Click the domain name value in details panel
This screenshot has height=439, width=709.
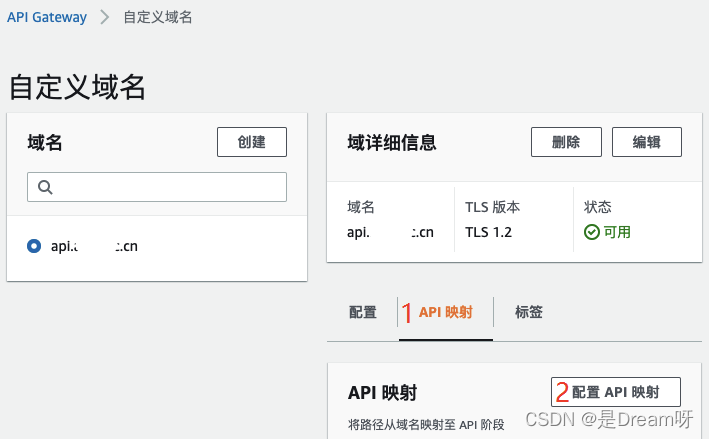390,232
